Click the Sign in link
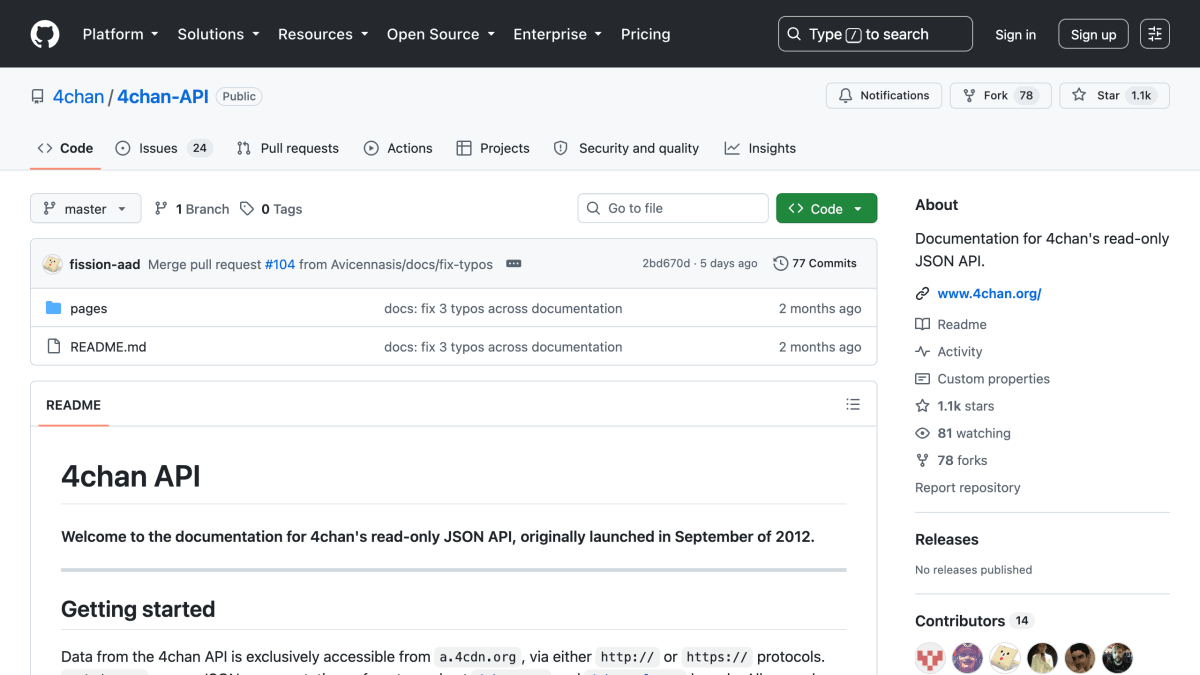Image resolution: width=1200 pixels, height=675 pixels. point(1015,34)
